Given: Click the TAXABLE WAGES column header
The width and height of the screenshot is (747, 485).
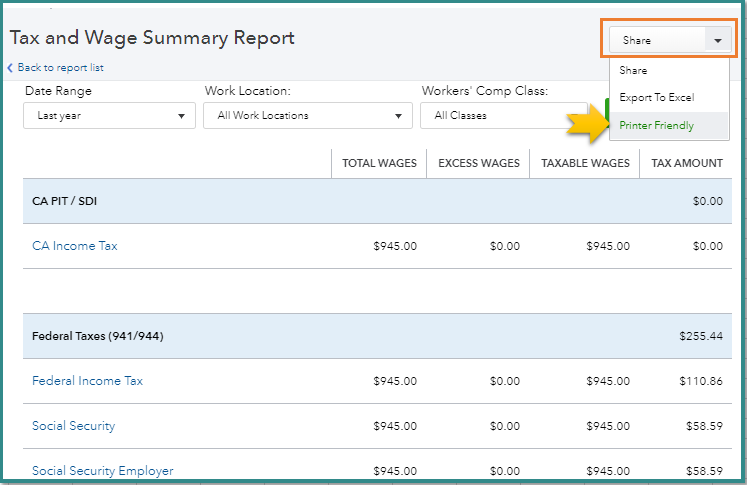Looking at the screenshot, I should click(x=585, y=163).
